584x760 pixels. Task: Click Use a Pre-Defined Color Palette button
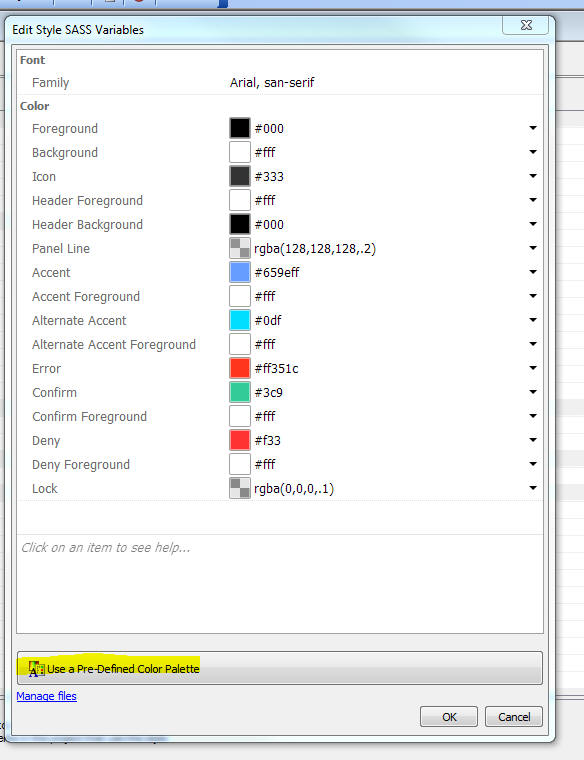click(x=280, y=668)
